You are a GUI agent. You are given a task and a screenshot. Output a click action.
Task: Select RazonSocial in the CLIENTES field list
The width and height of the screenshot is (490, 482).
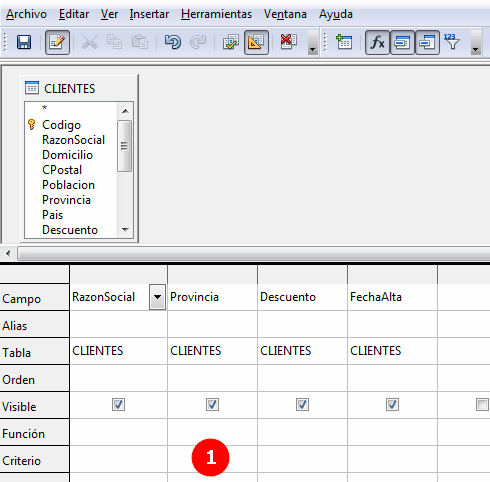[73, 140]
